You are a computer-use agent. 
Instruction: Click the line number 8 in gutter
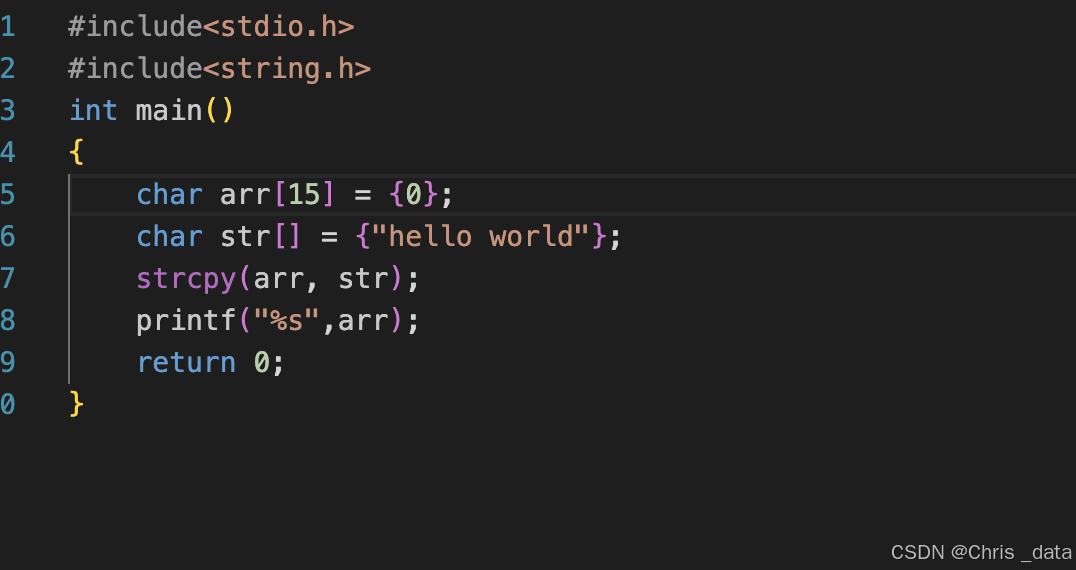point(7,320)
